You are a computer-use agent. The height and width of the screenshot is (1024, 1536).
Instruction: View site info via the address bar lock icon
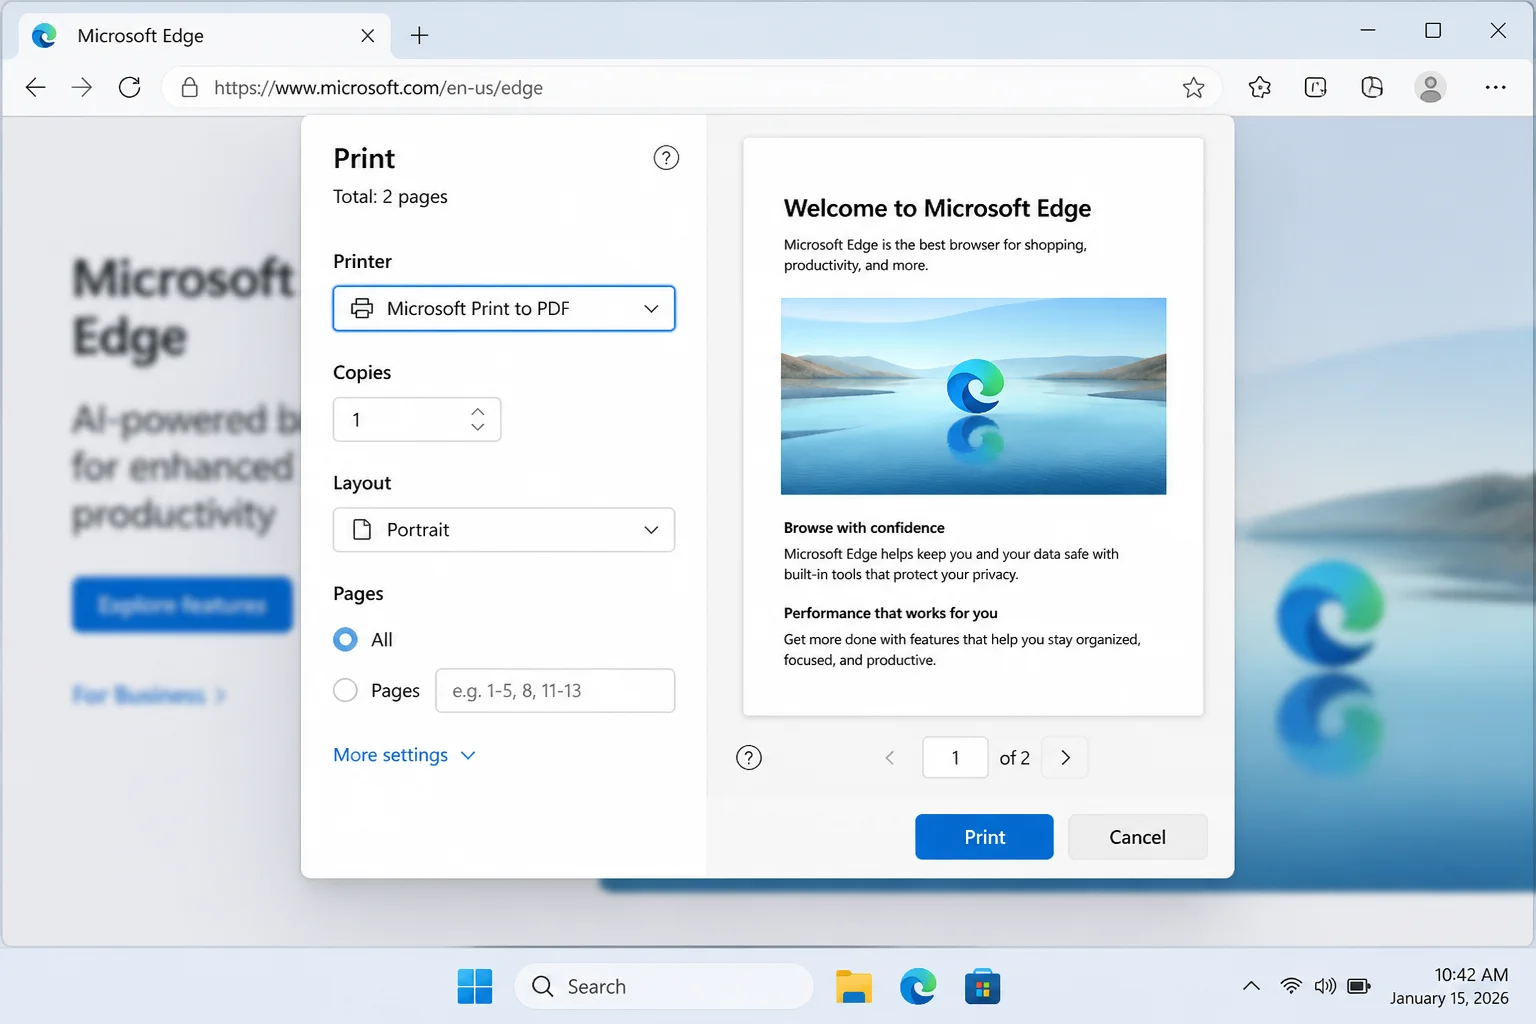[x=189, y=88]
